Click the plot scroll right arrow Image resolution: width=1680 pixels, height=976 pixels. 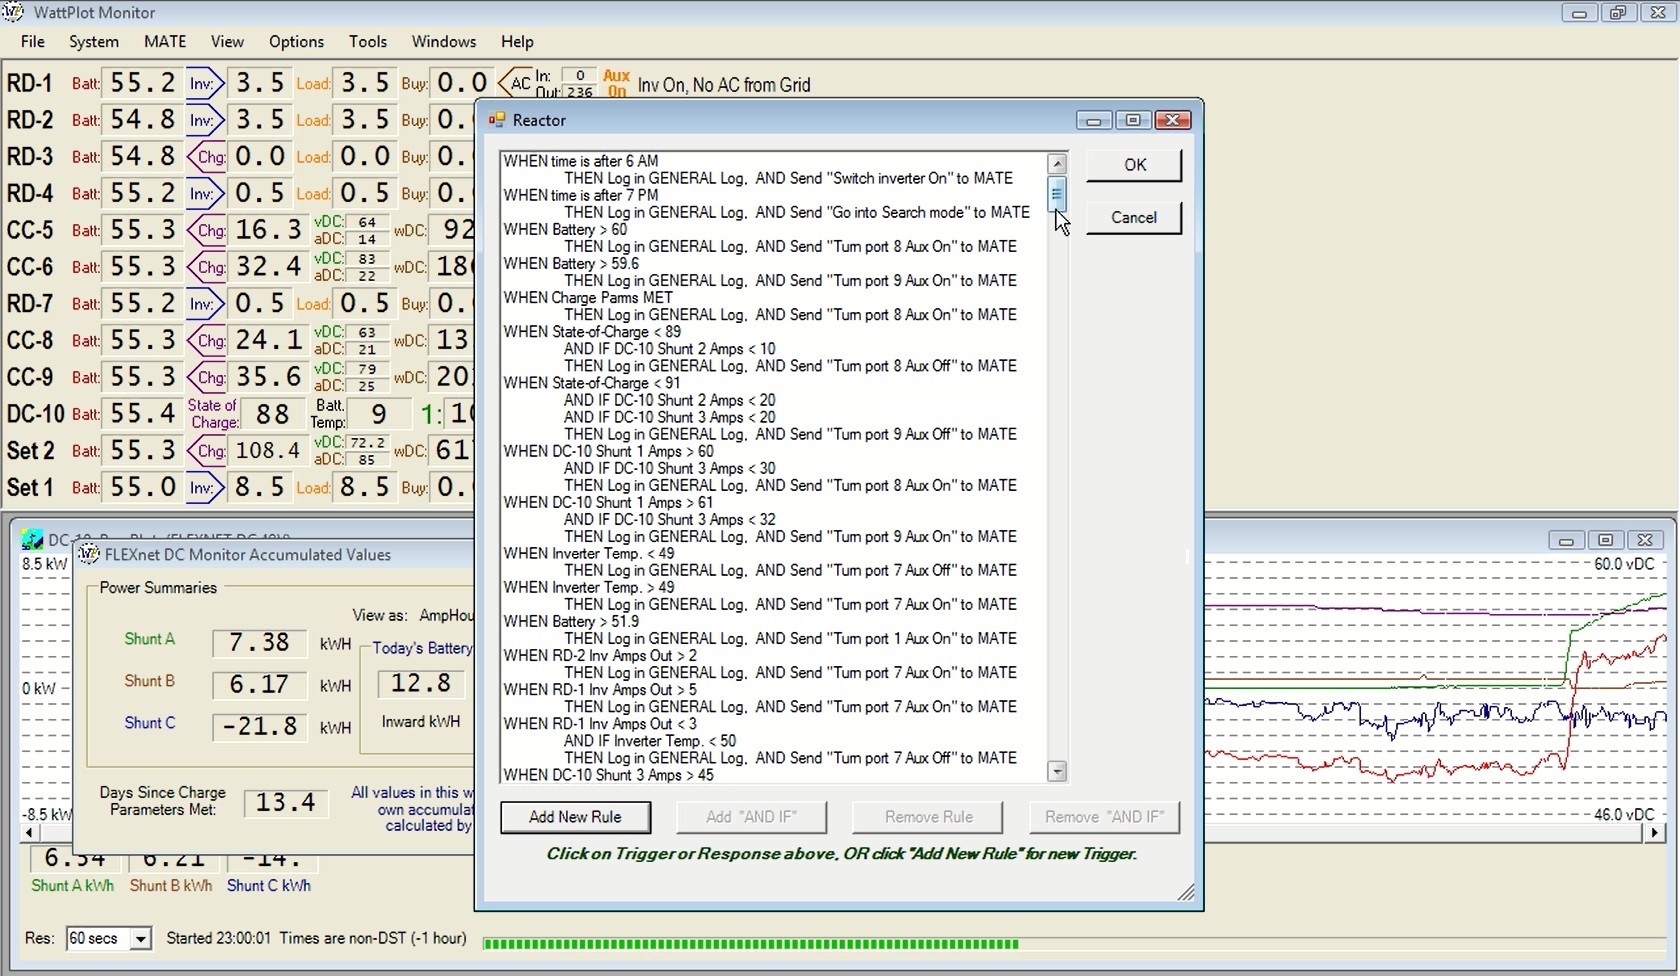(x=1655, y=832)
